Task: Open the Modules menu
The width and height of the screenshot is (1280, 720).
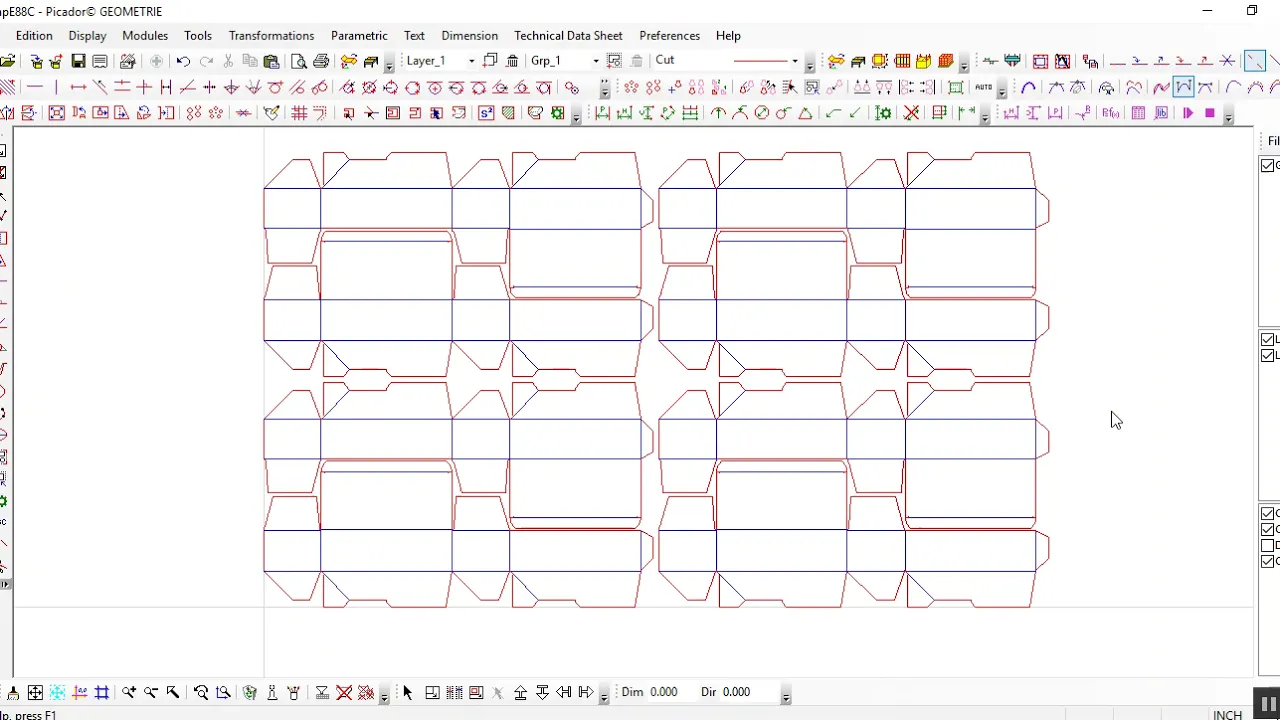Action: (x=145, y=35)
